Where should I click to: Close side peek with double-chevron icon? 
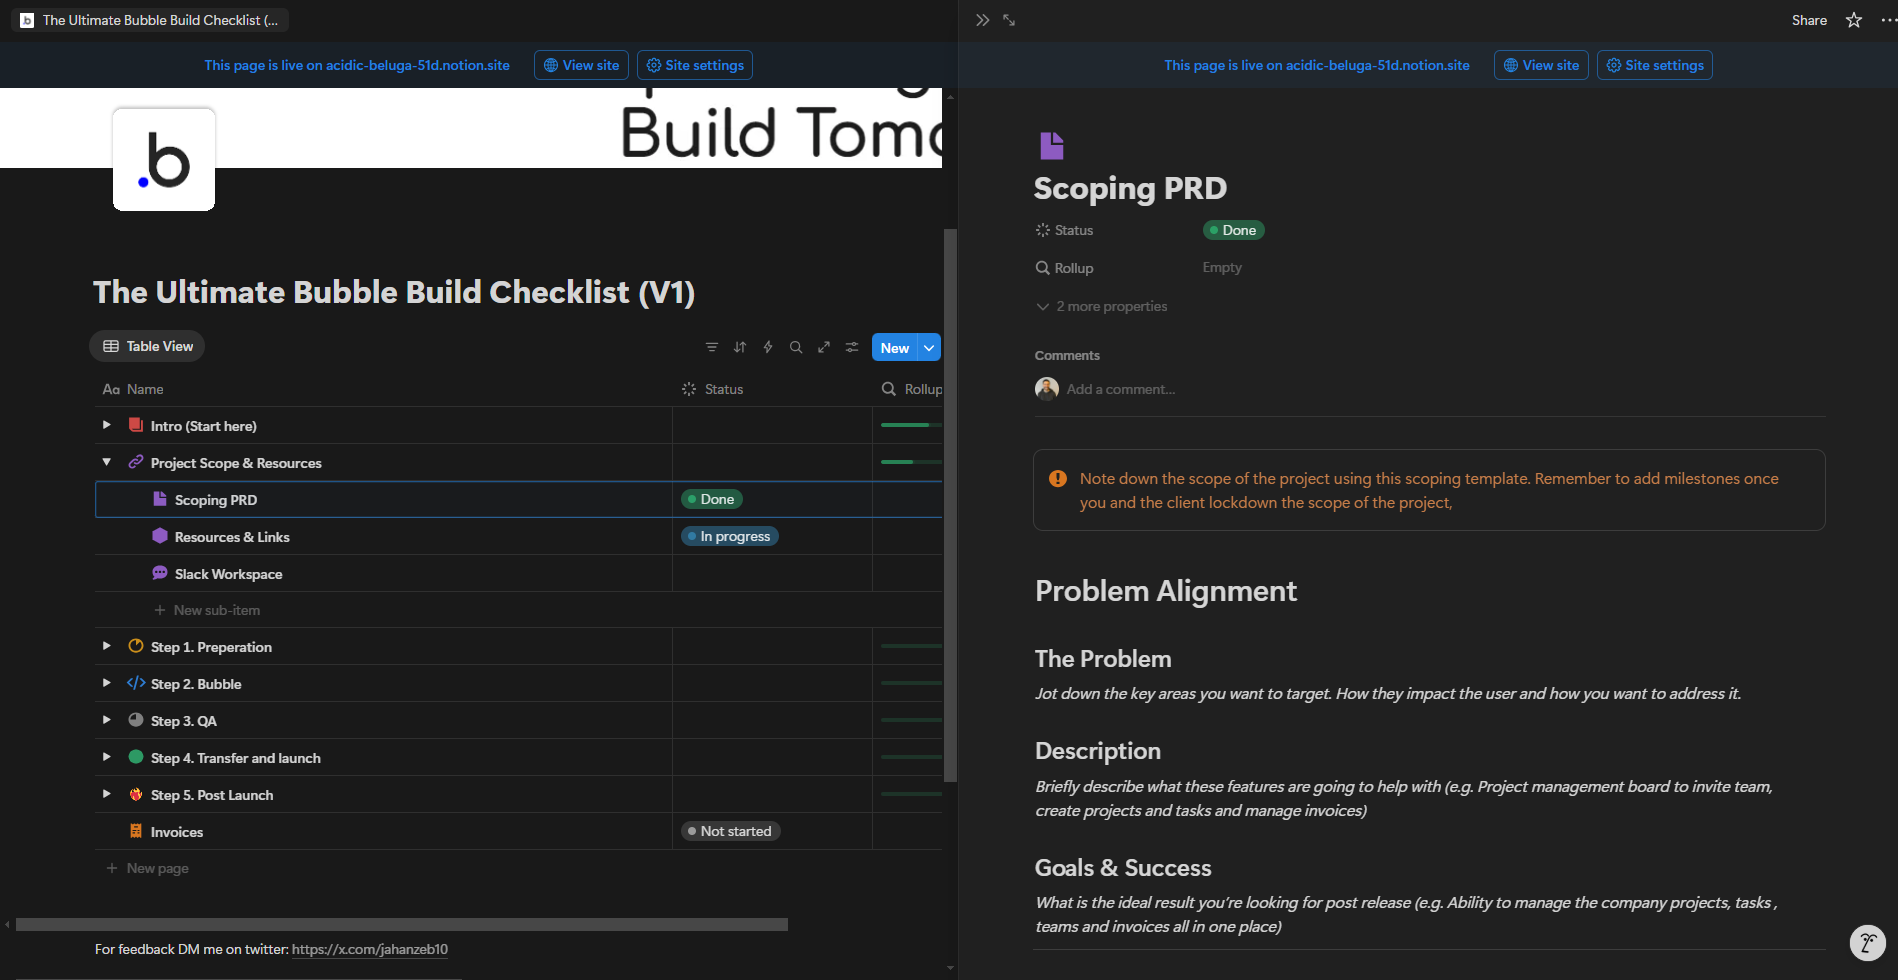coord(982,20)
